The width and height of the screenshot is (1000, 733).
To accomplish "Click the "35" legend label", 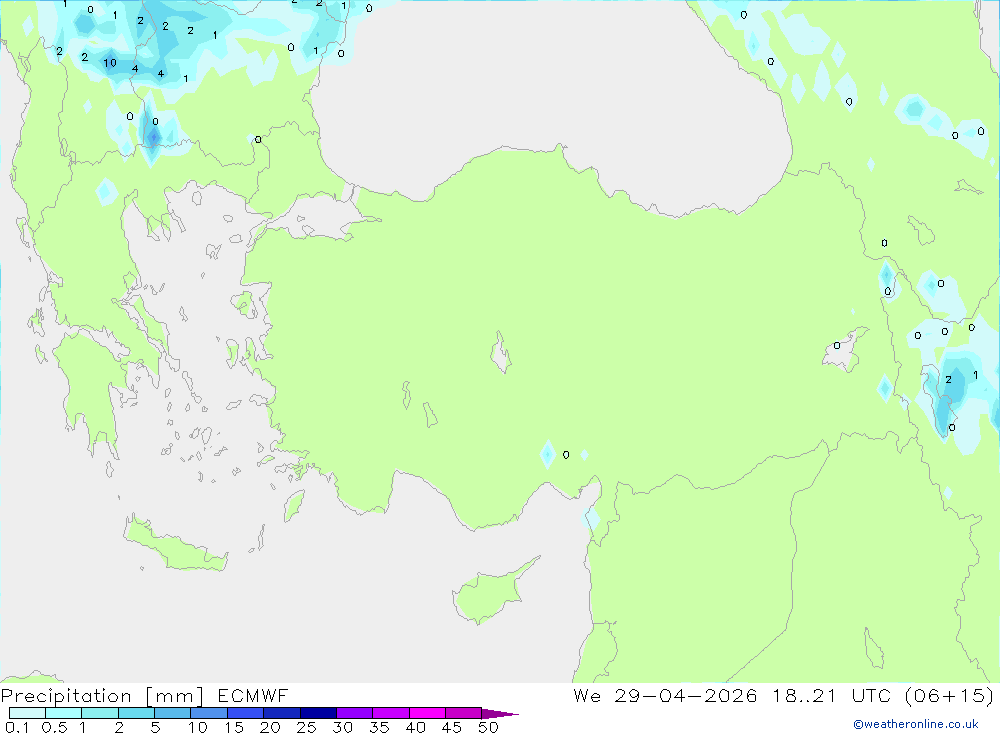I will pos(379,727).
